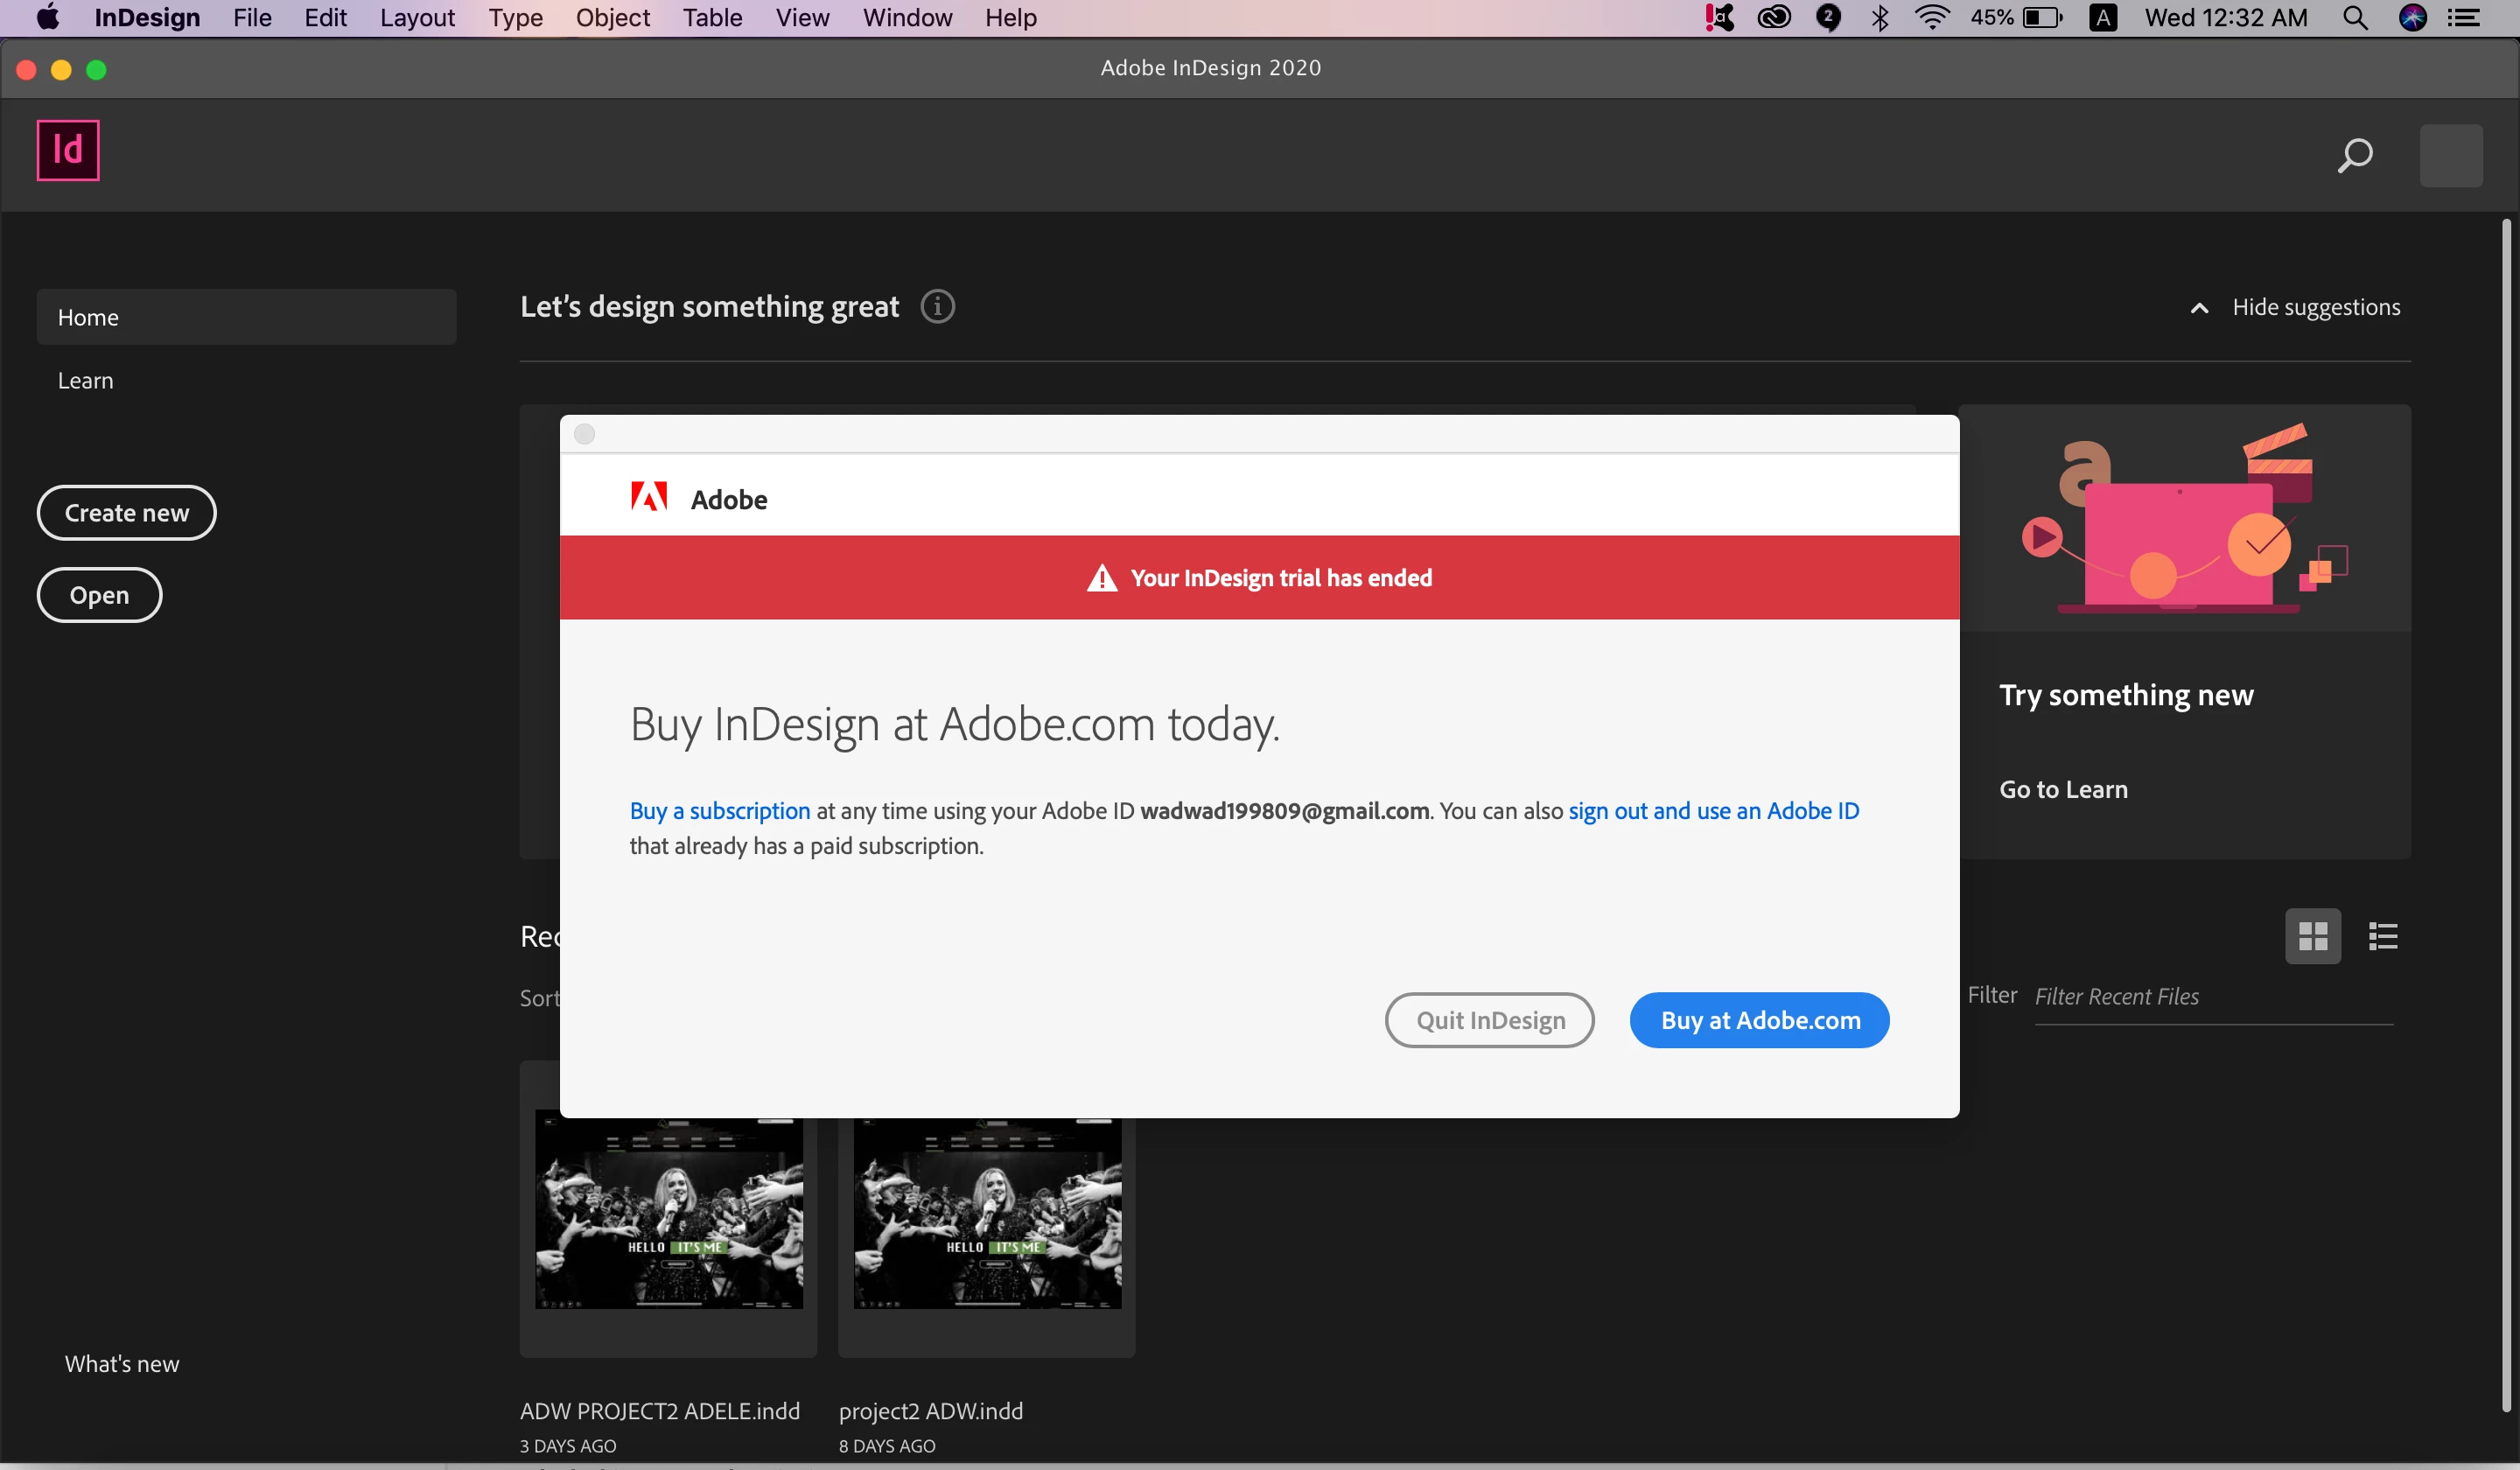Click the InDesign Id logo icon
The width and height of the screenshot is (2520, 1470).
pos(68,150)
